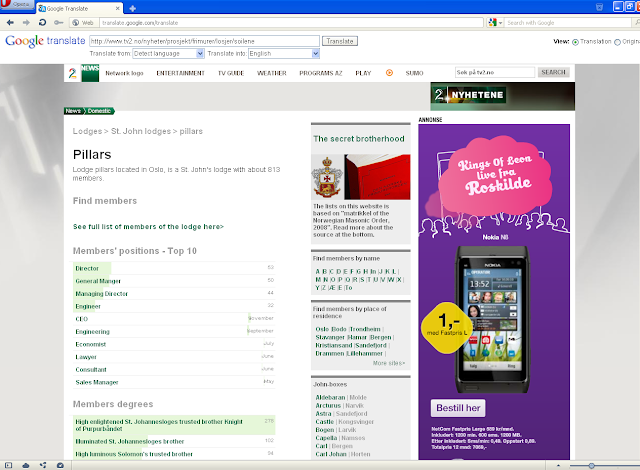Adjust the zoom slider in status bar
Image resolution: width=640 pixels, height=470 pixels.
[591, 466]
